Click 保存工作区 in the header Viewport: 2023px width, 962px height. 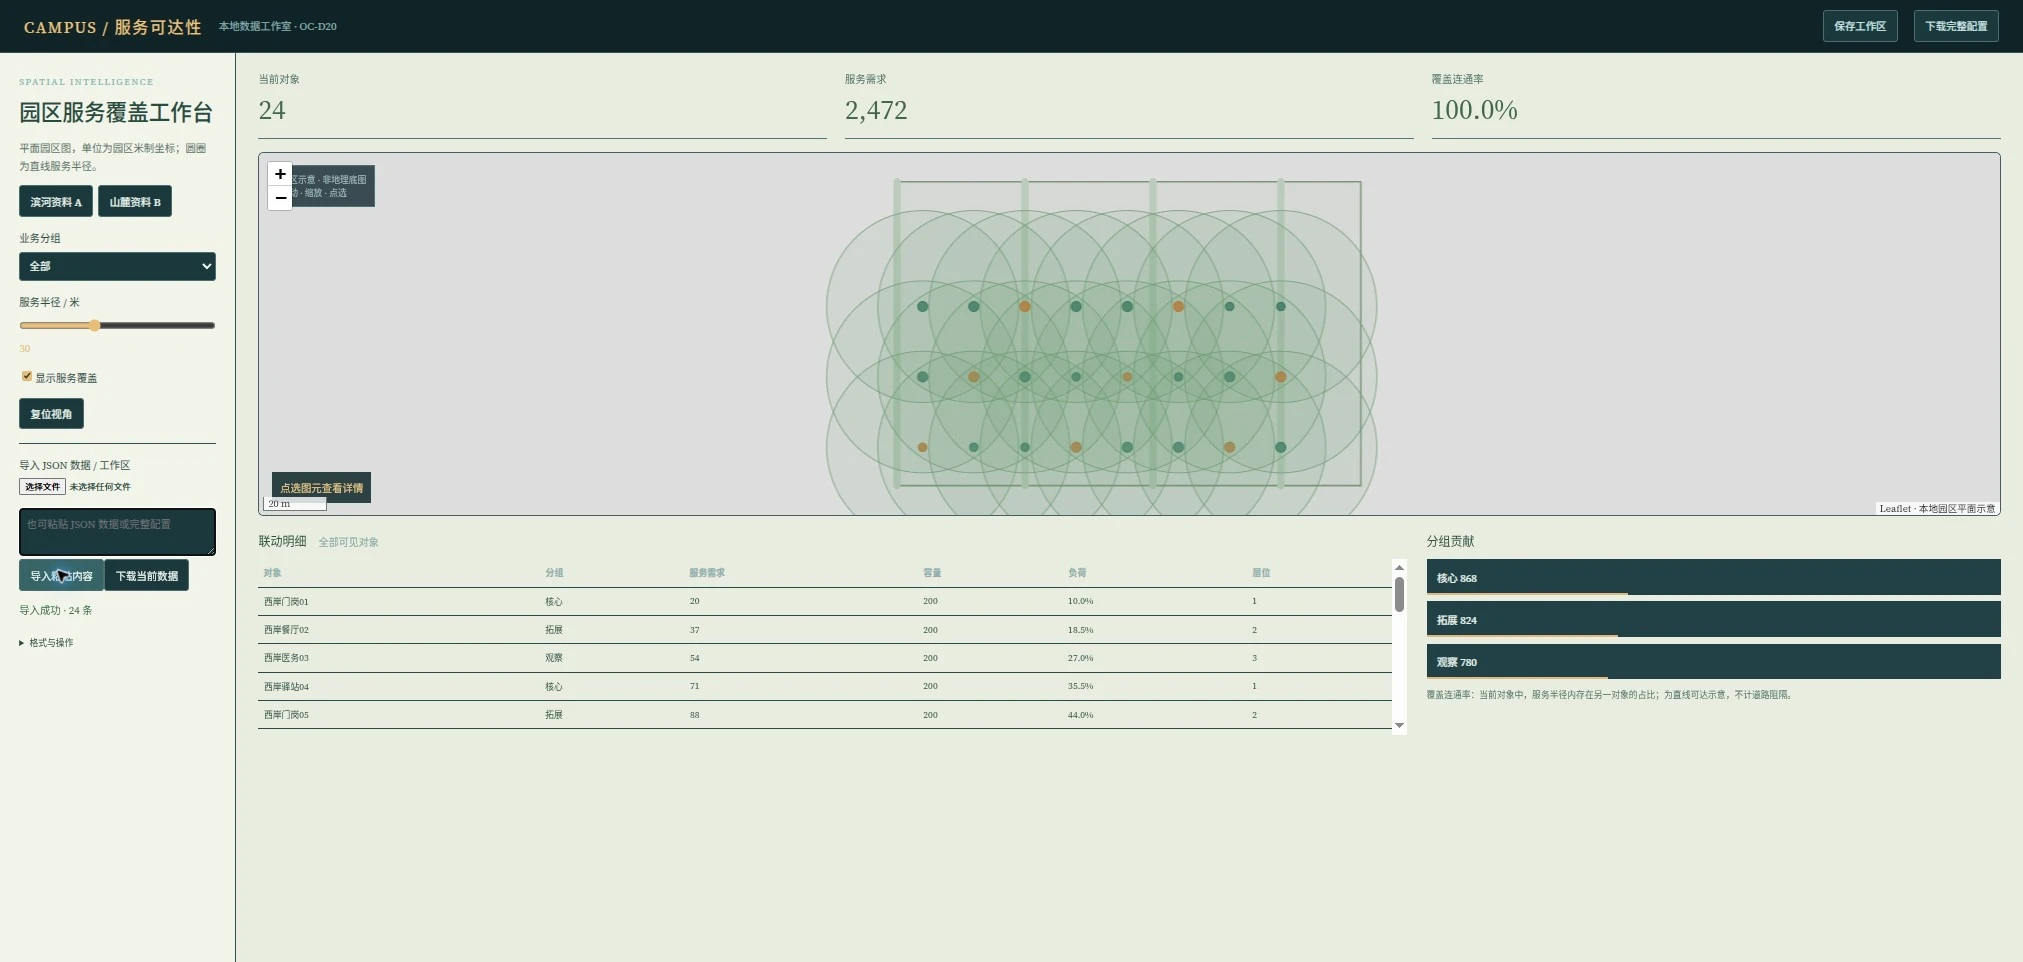pyautogui.click(x=1860, y=26)
